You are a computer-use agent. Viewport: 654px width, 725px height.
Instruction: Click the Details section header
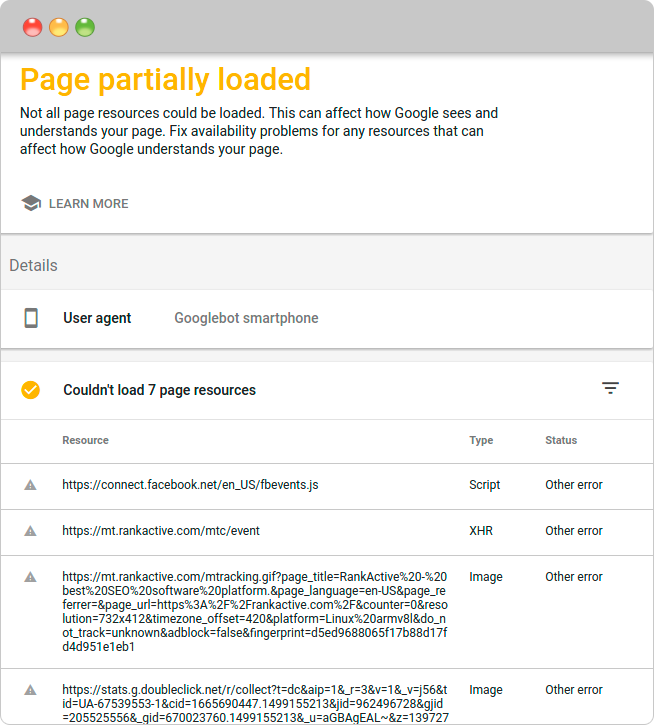pyautogui.click(x=33, y=265)
